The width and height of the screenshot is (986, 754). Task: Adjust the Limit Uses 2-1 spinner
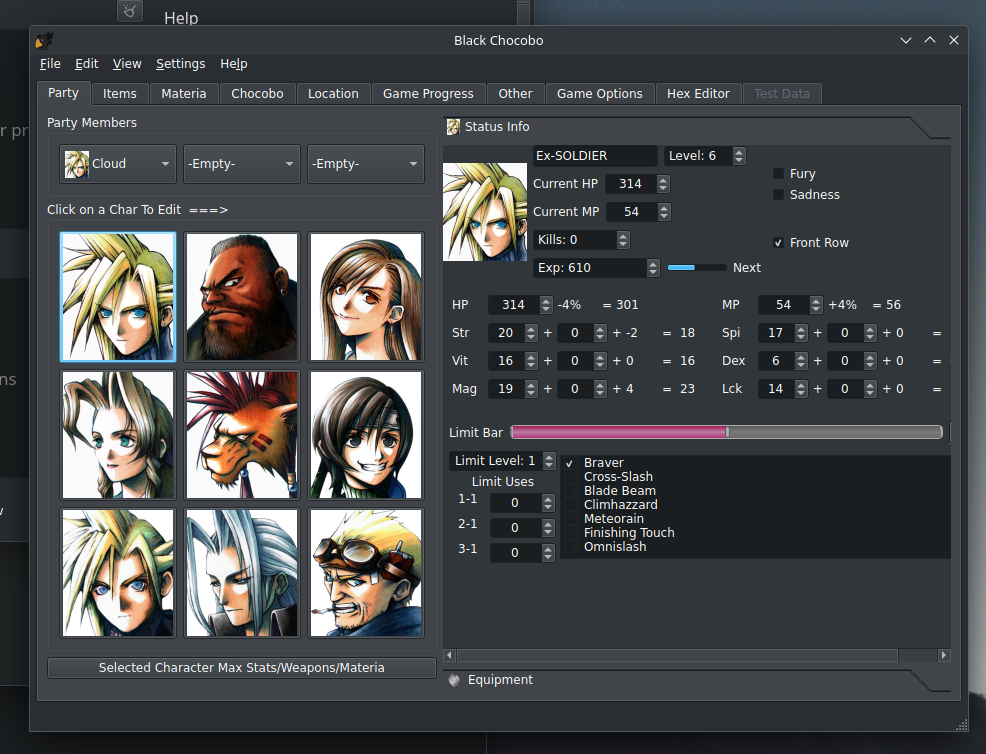pos(548,528)
